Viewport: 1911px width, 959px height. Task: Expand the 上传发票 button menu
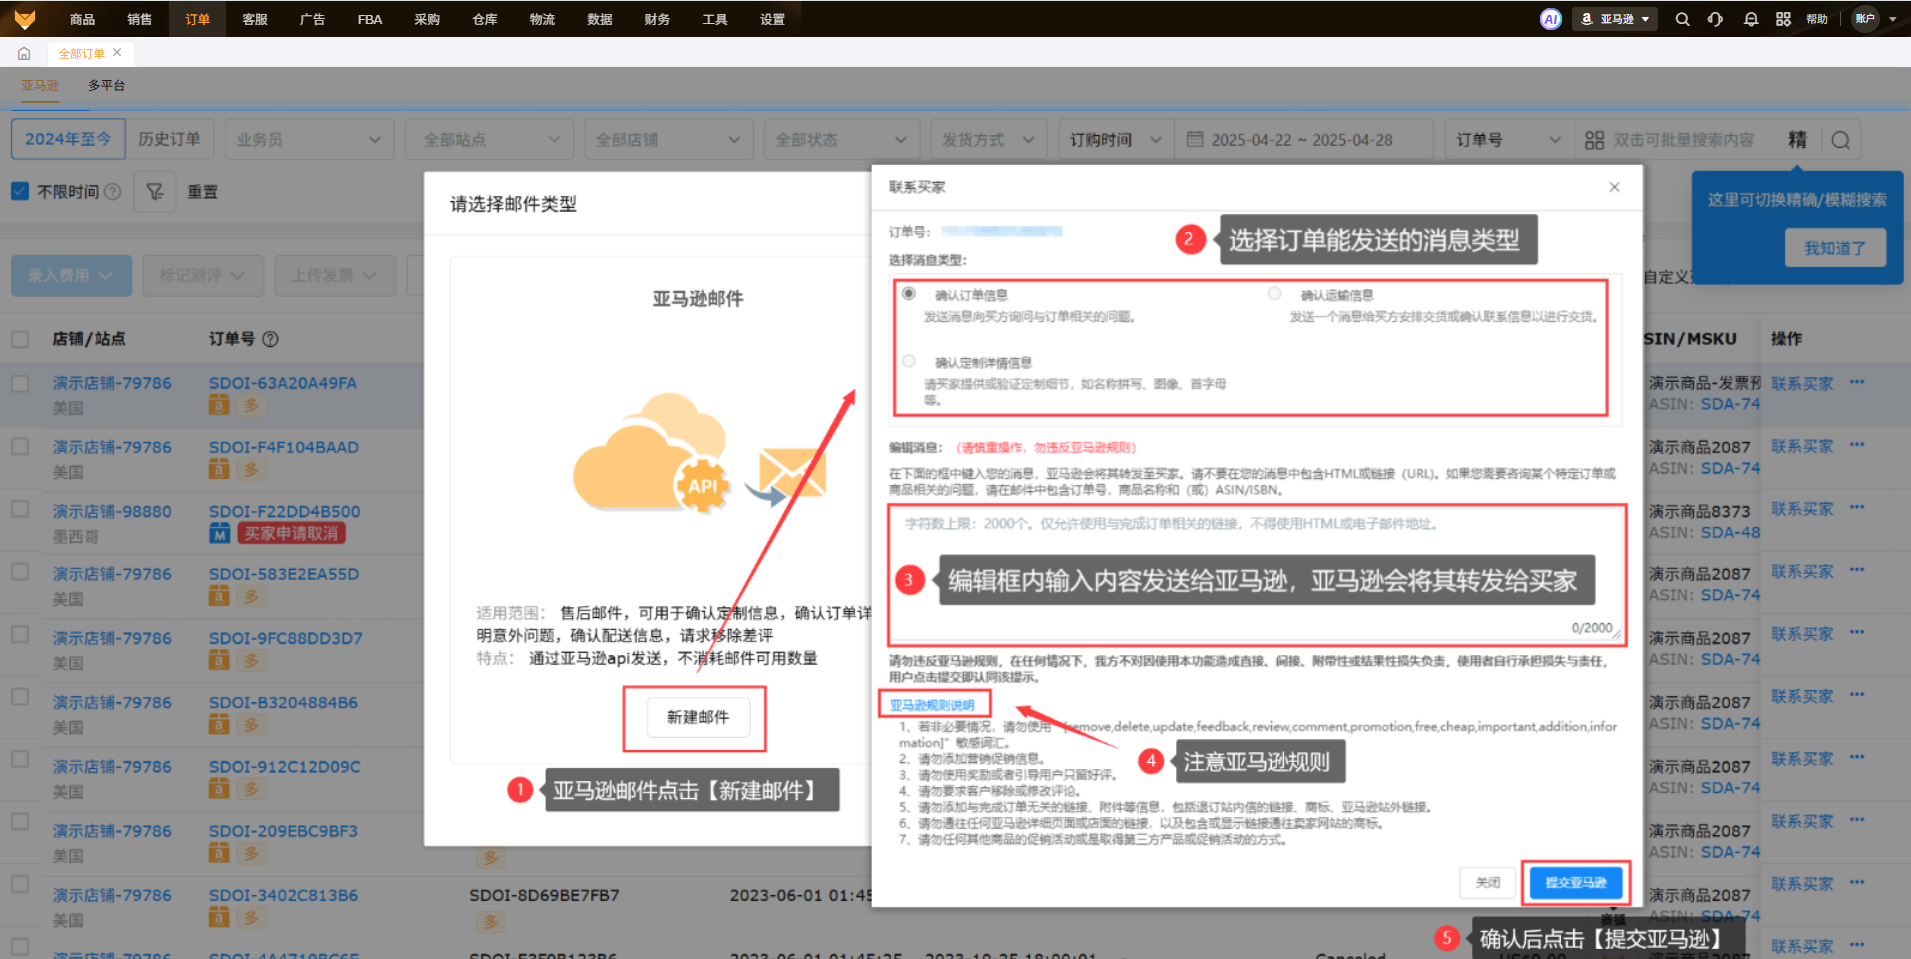point(335,275)
